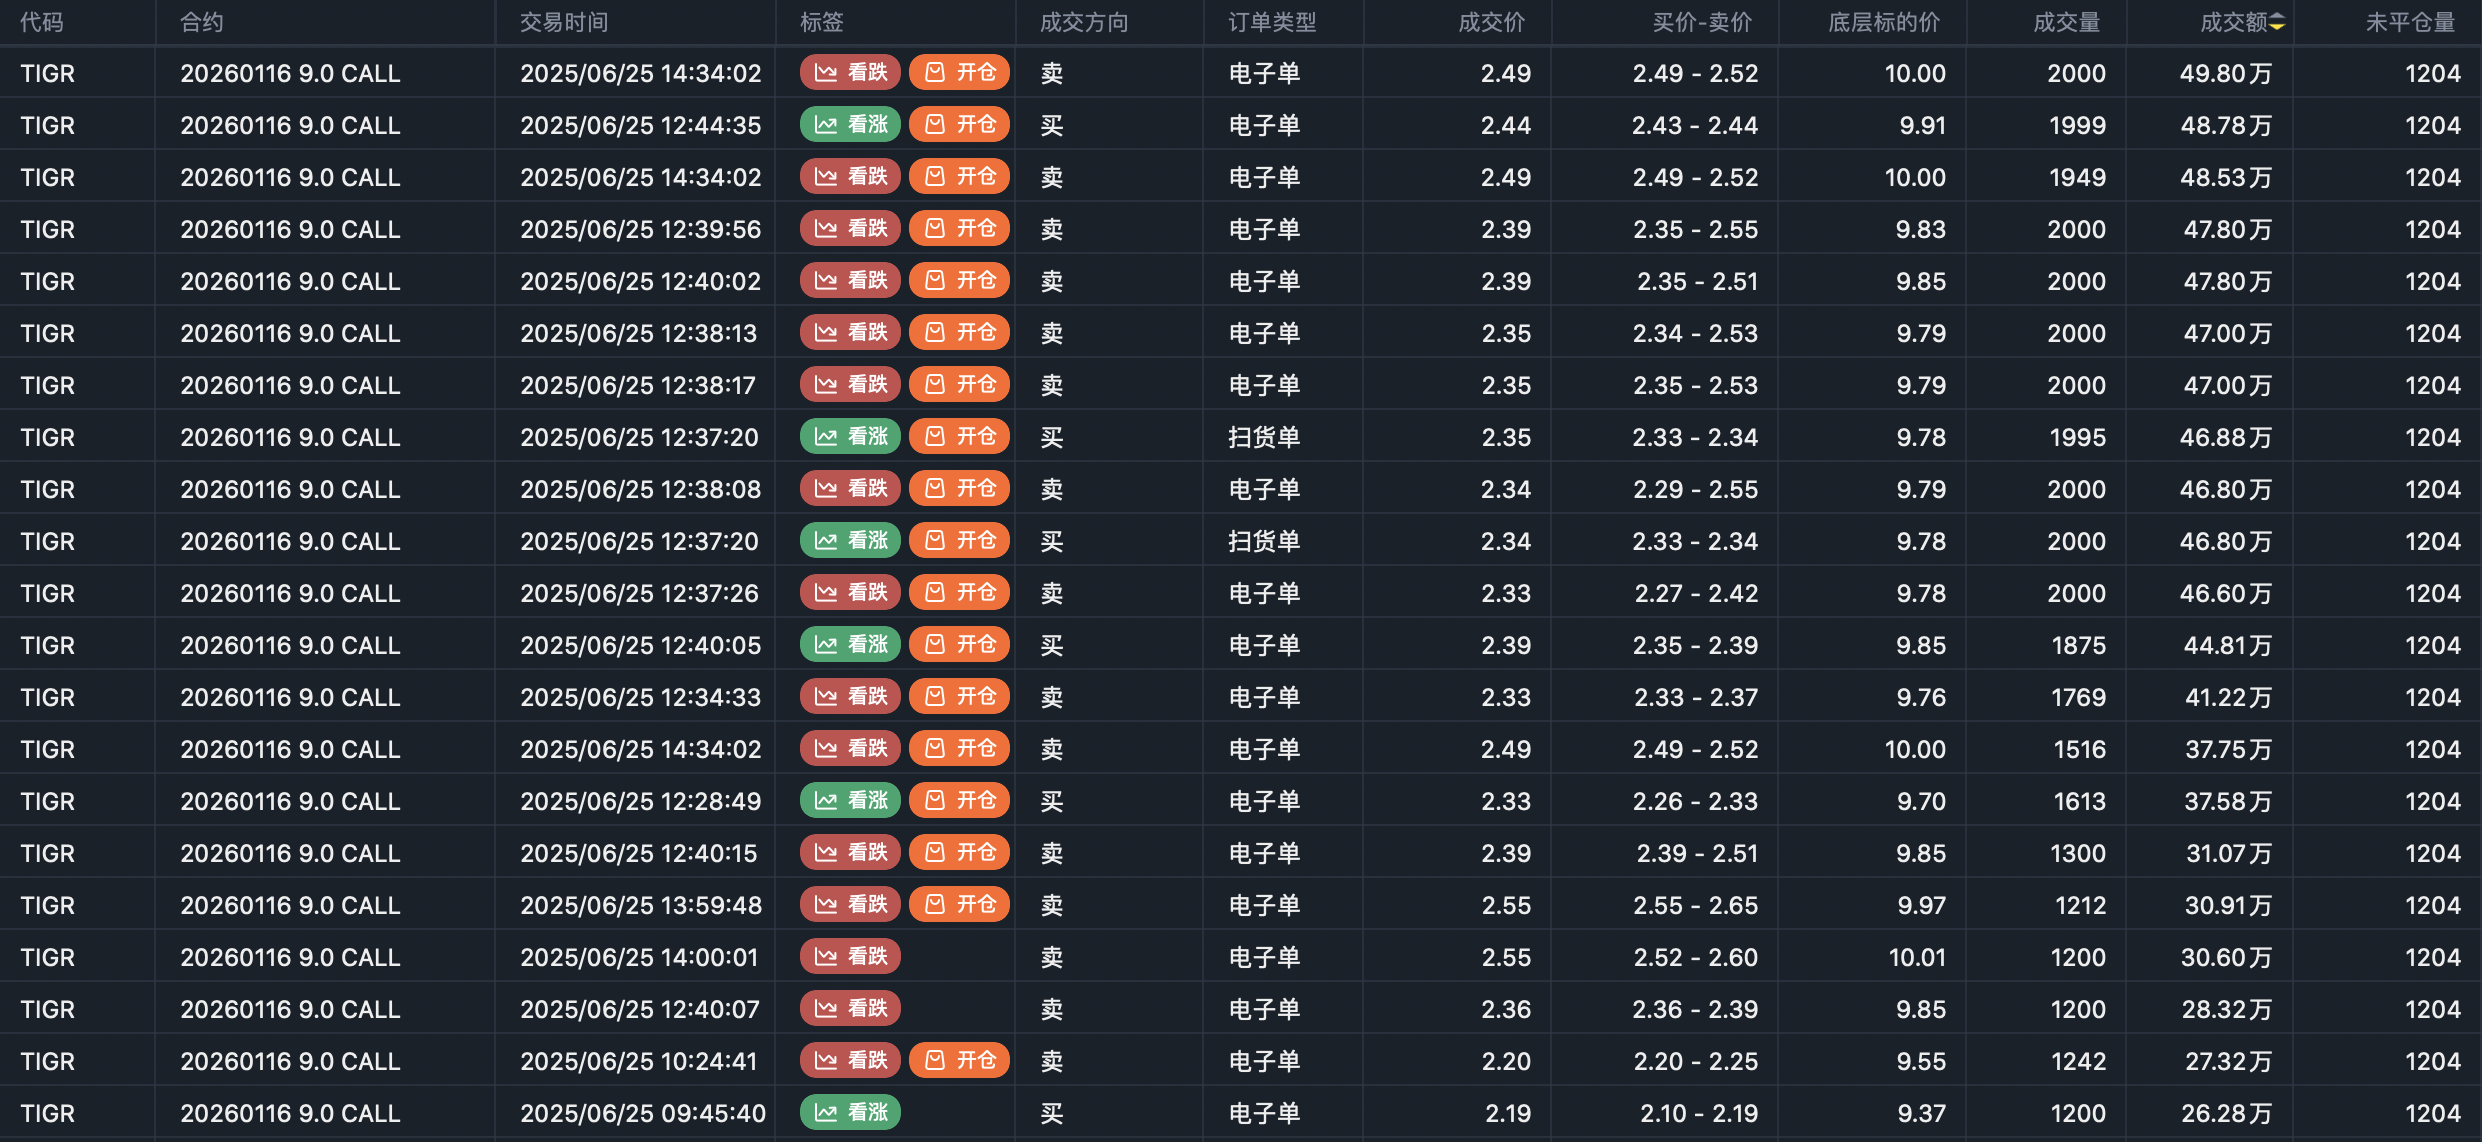This screenshot has height=1142, width=2482.
Task: Click the 2.55 - 2.65 bid-ask cell
Action: tap(1696, 905)
